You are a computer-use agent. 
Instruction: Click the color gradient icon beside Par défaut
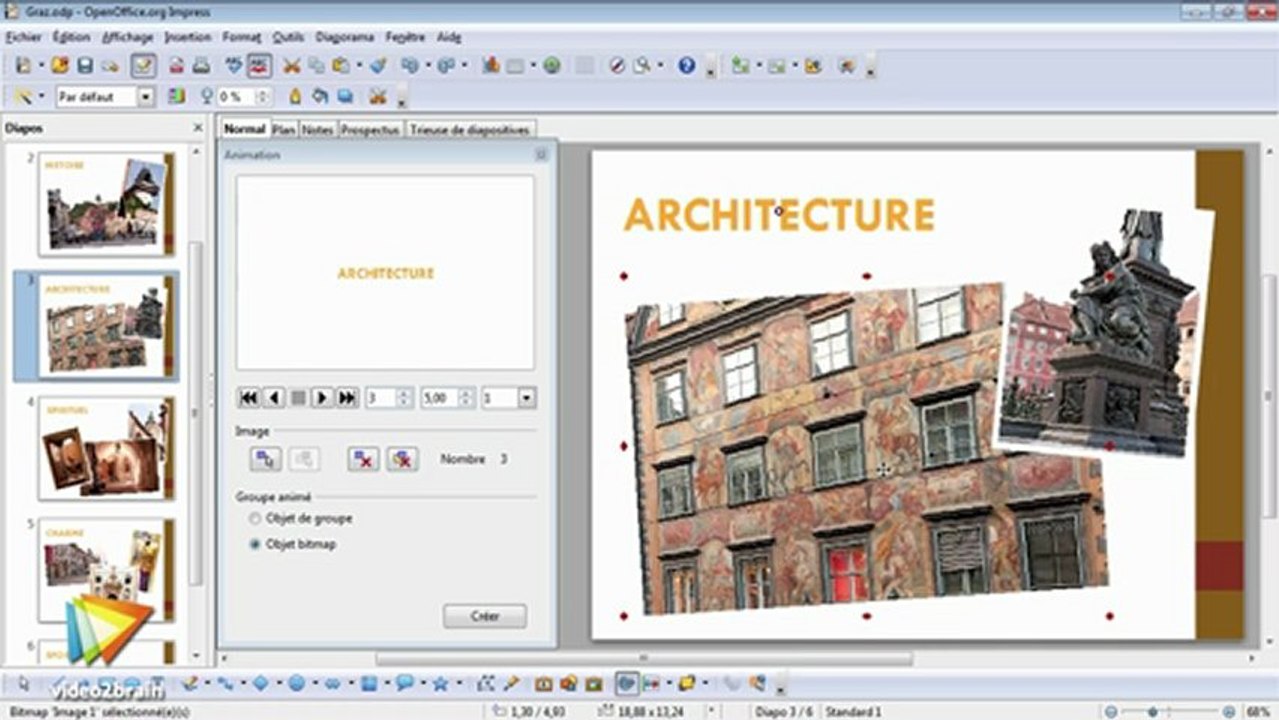pyautogui.click(x=176, y=97)
